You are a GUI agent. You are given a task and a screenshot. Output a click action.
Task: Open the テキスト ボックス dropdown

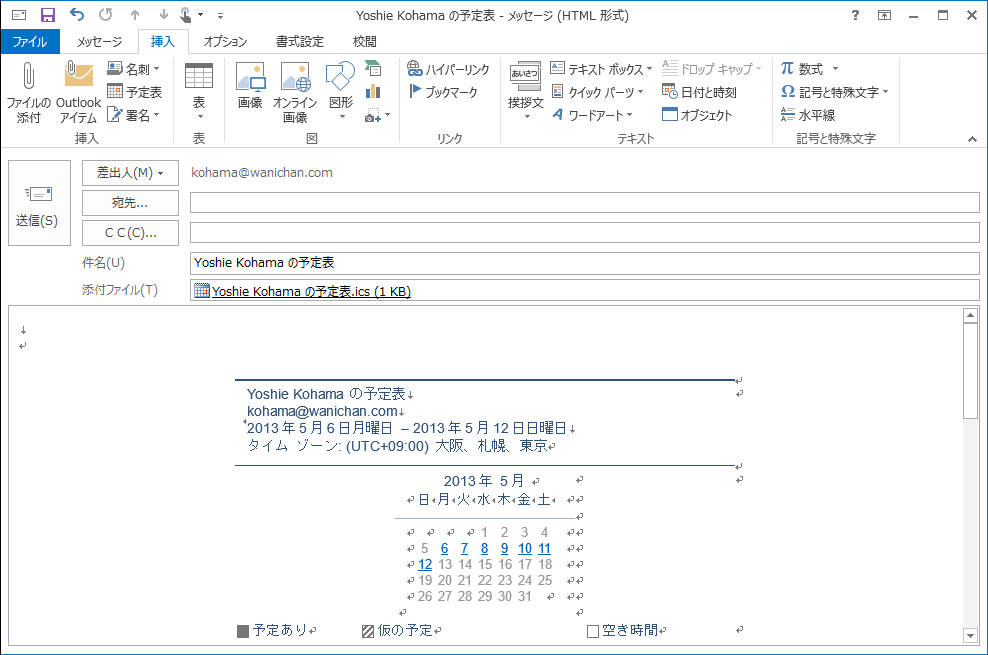602,69
